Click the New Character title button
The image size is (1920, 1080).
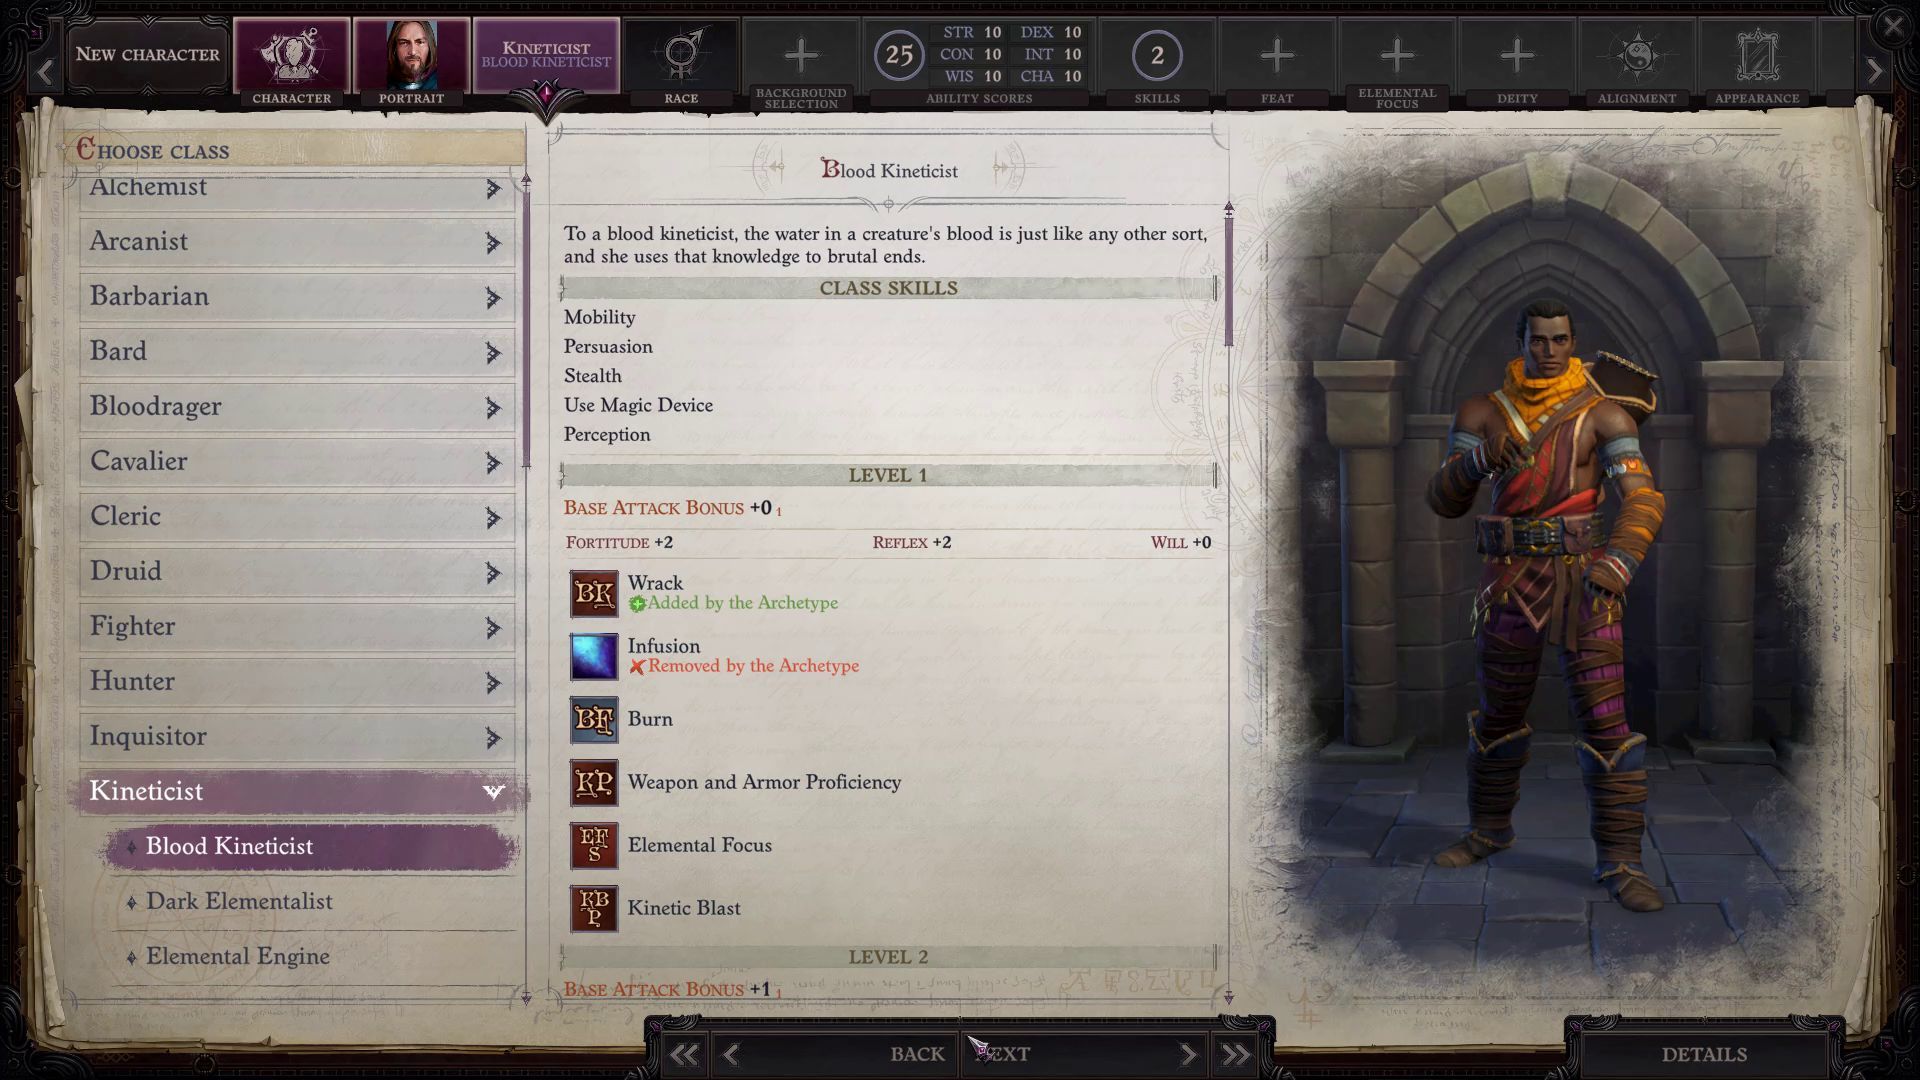147,55
